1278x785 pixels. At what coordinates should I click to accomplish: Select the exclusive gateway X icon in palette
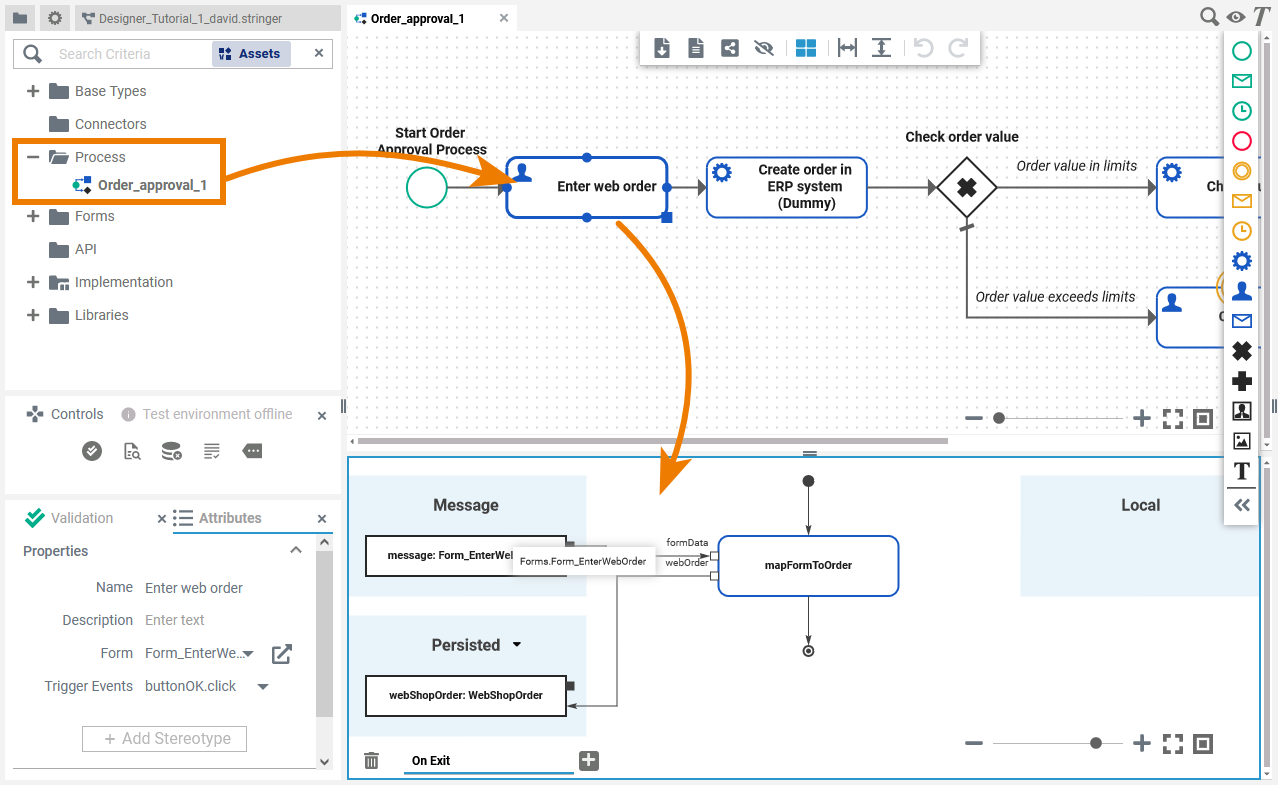click(x=1241, y=351)
